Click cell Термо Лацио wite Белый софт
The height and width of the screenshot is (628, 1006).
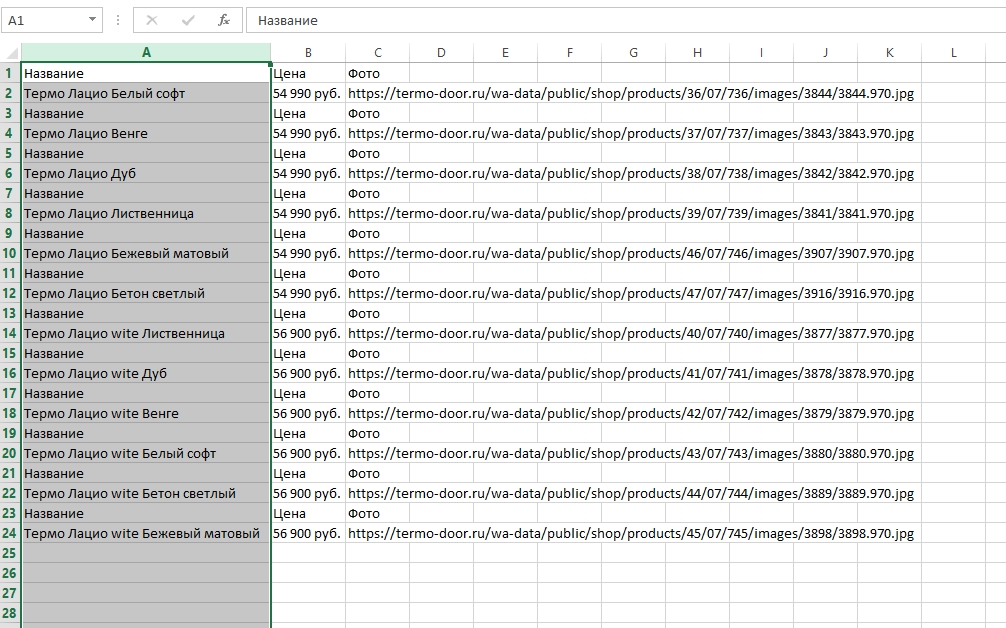[146, 454]
